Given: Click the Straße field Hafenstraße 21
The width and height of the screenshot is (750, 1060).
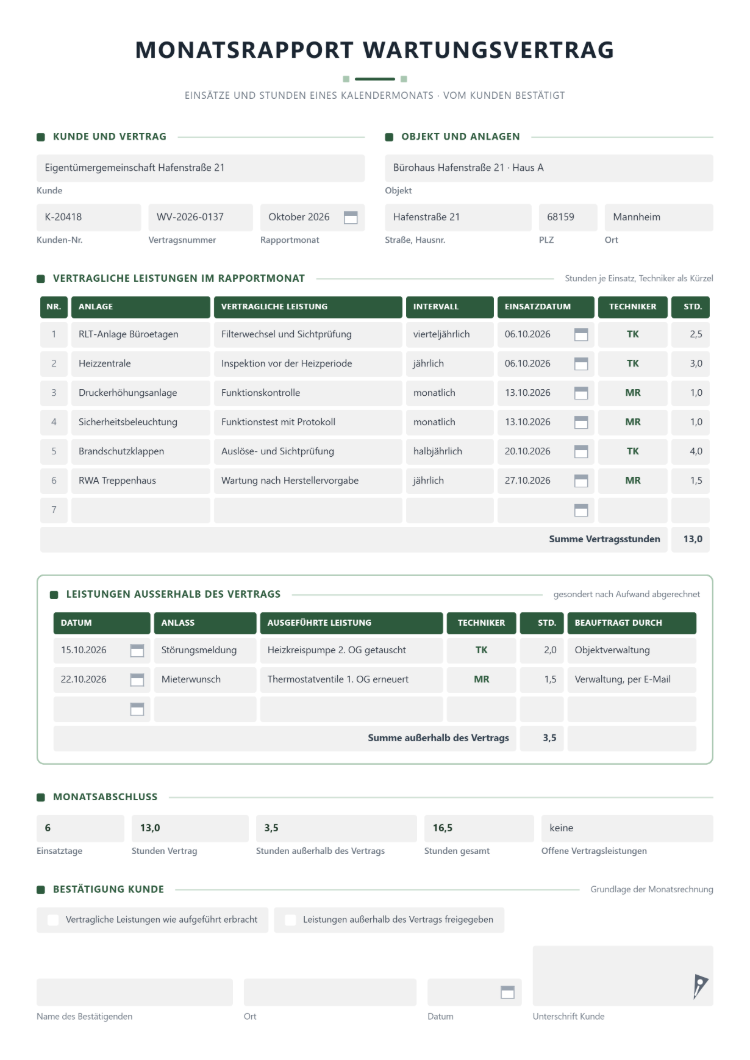Looking at the screenshot, I should [458, 217].
